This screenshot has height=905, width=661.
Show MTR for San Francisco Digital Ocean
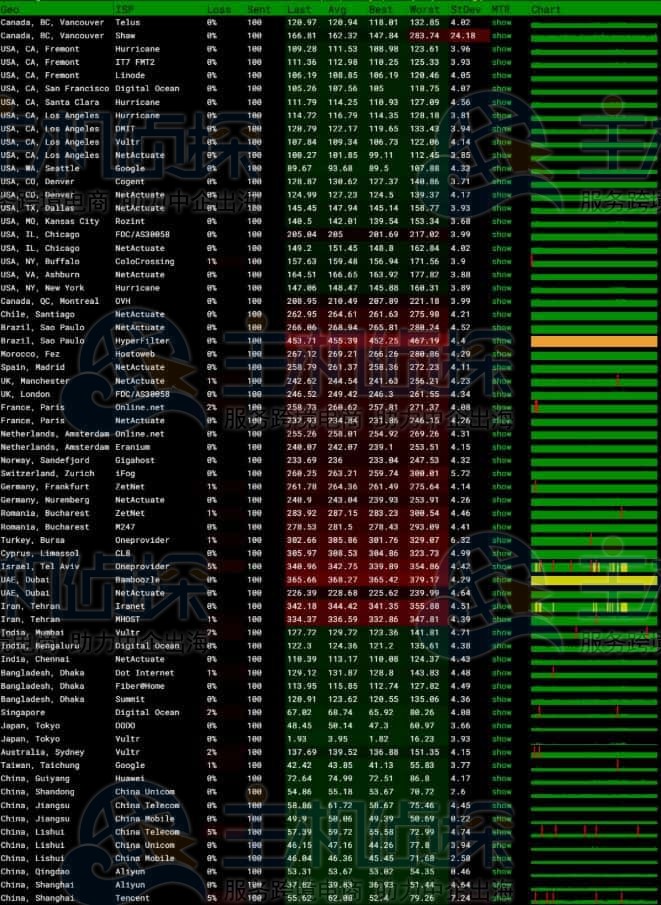click(x=501, y=88)
